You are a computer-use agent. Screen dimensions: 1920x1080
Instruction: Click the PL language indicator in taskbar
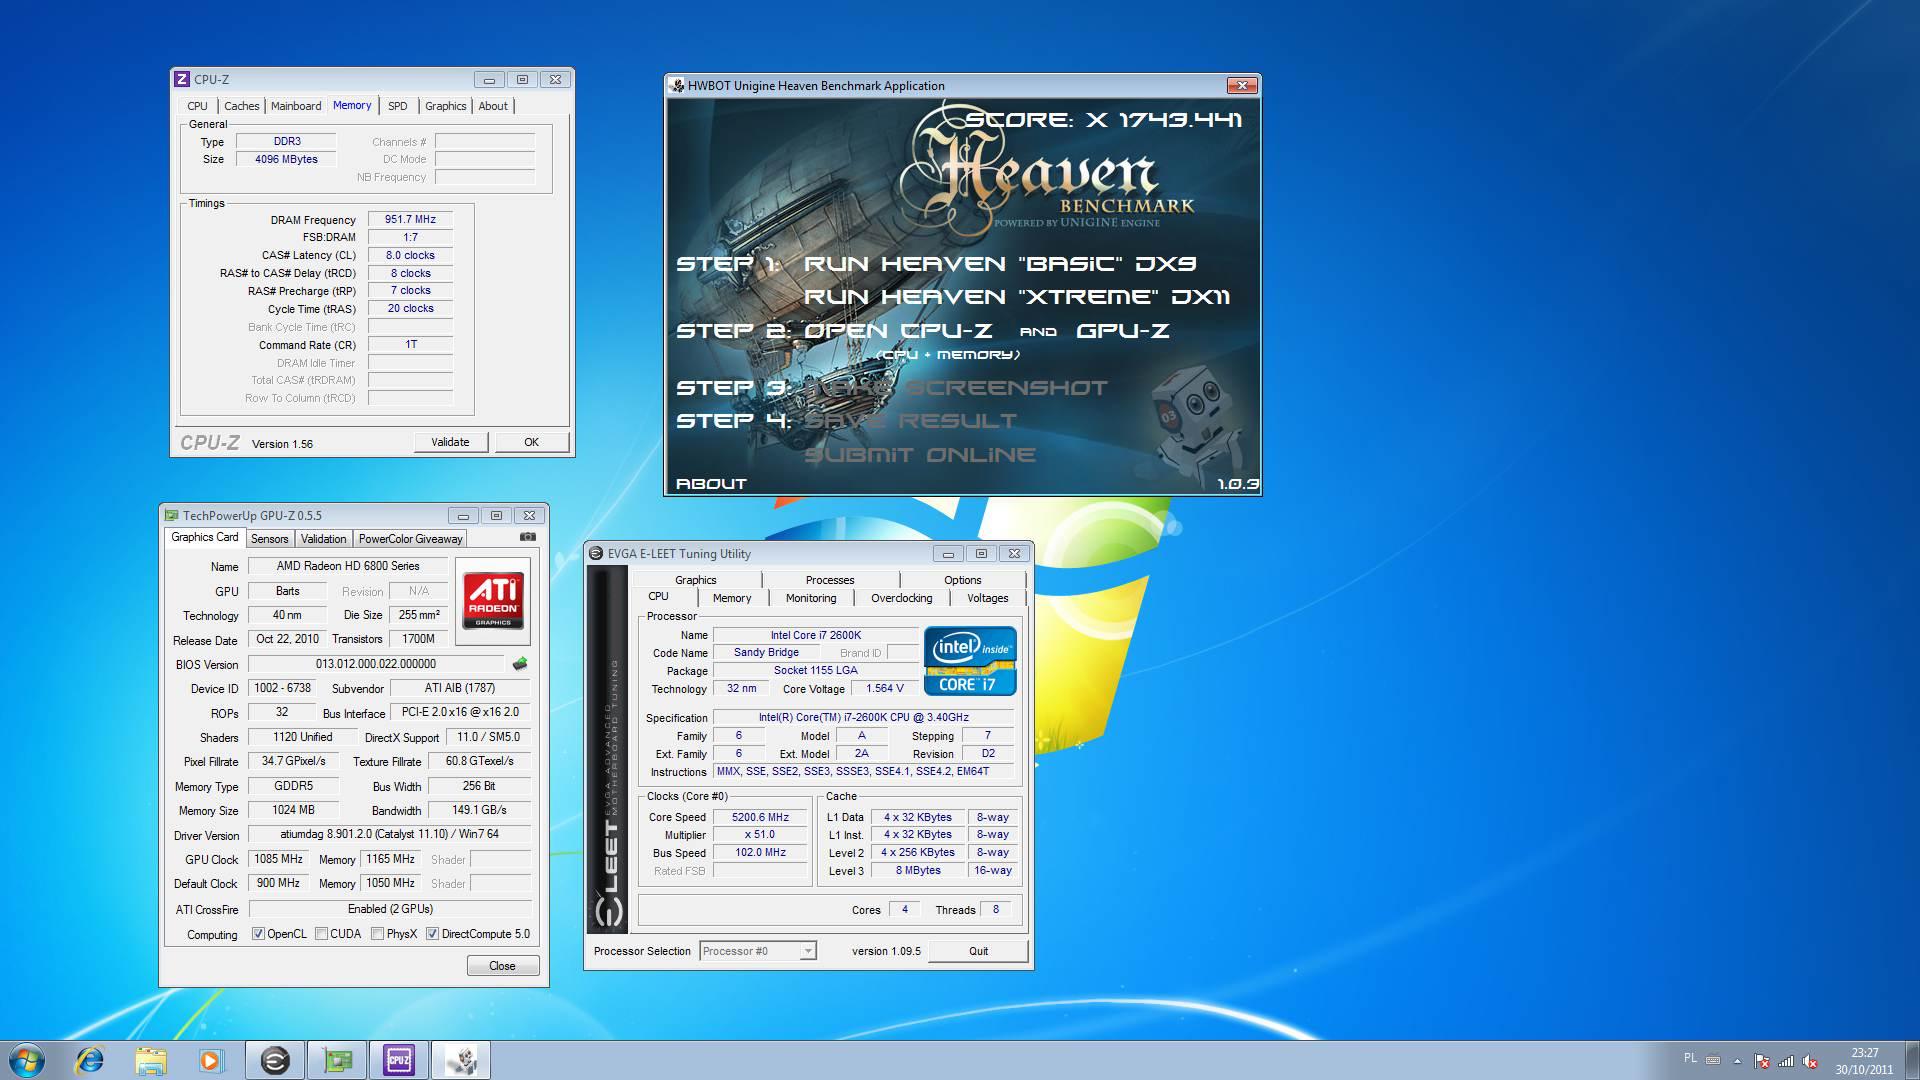point(1690,1058)
